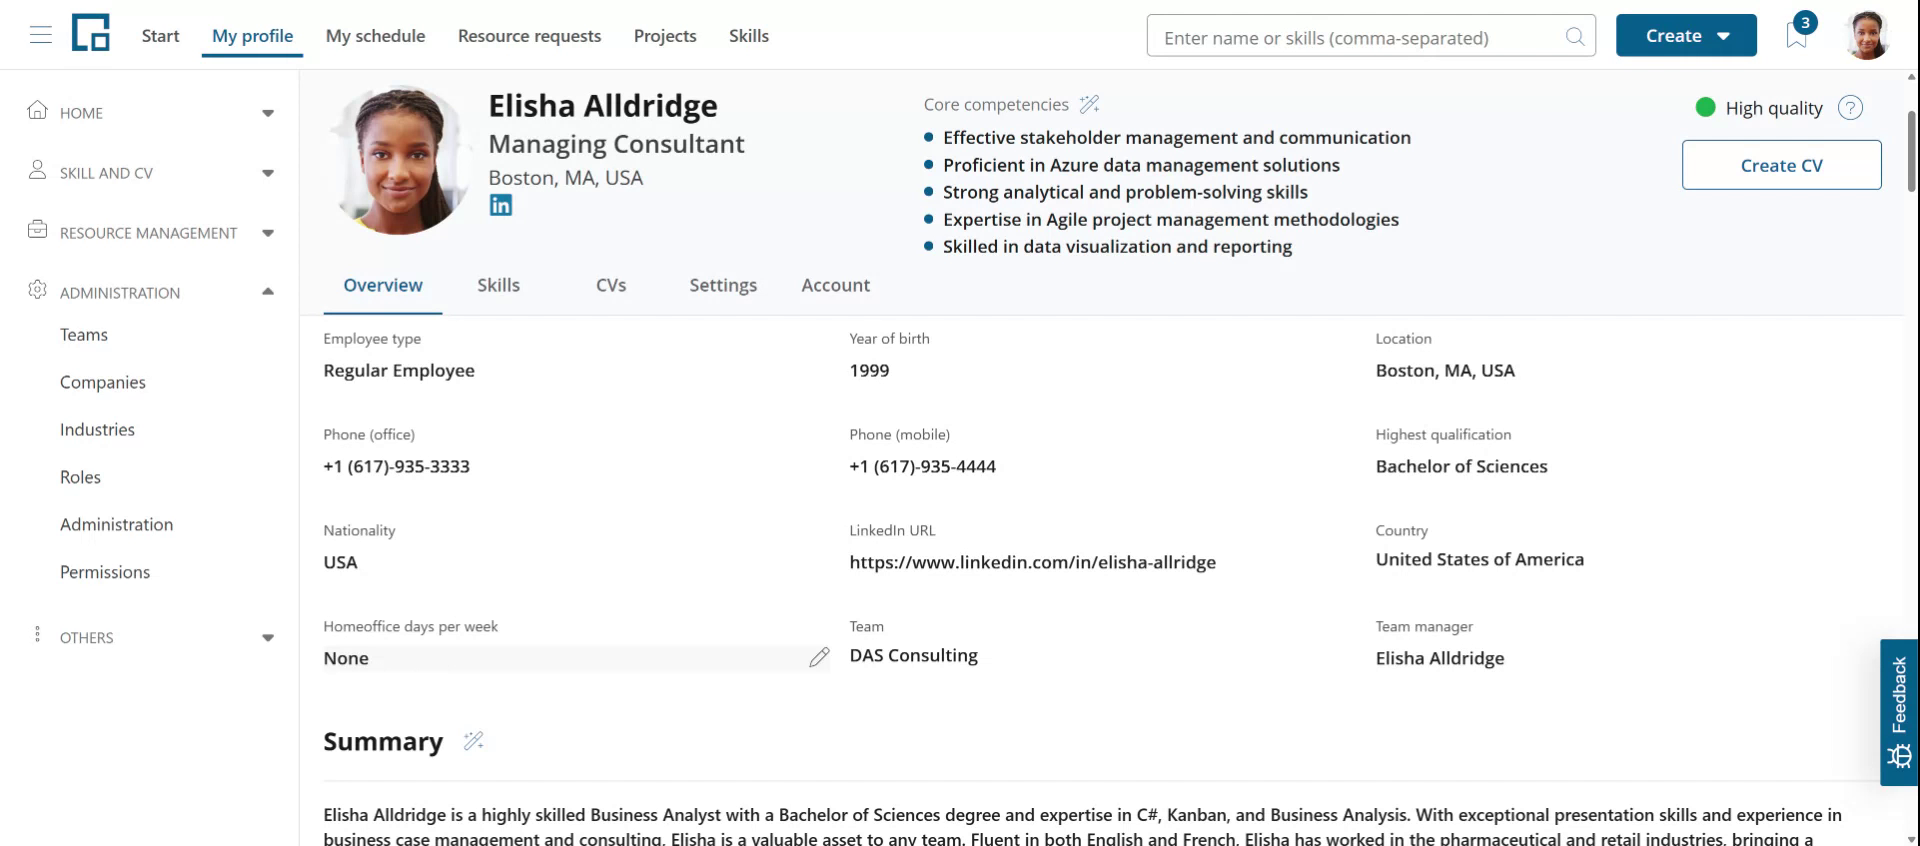Click the LinkedIn icon under Boston
Image resolution: width=1920 pixels, height=846 pixels.
pyautogui.click(x=500, y=205)
